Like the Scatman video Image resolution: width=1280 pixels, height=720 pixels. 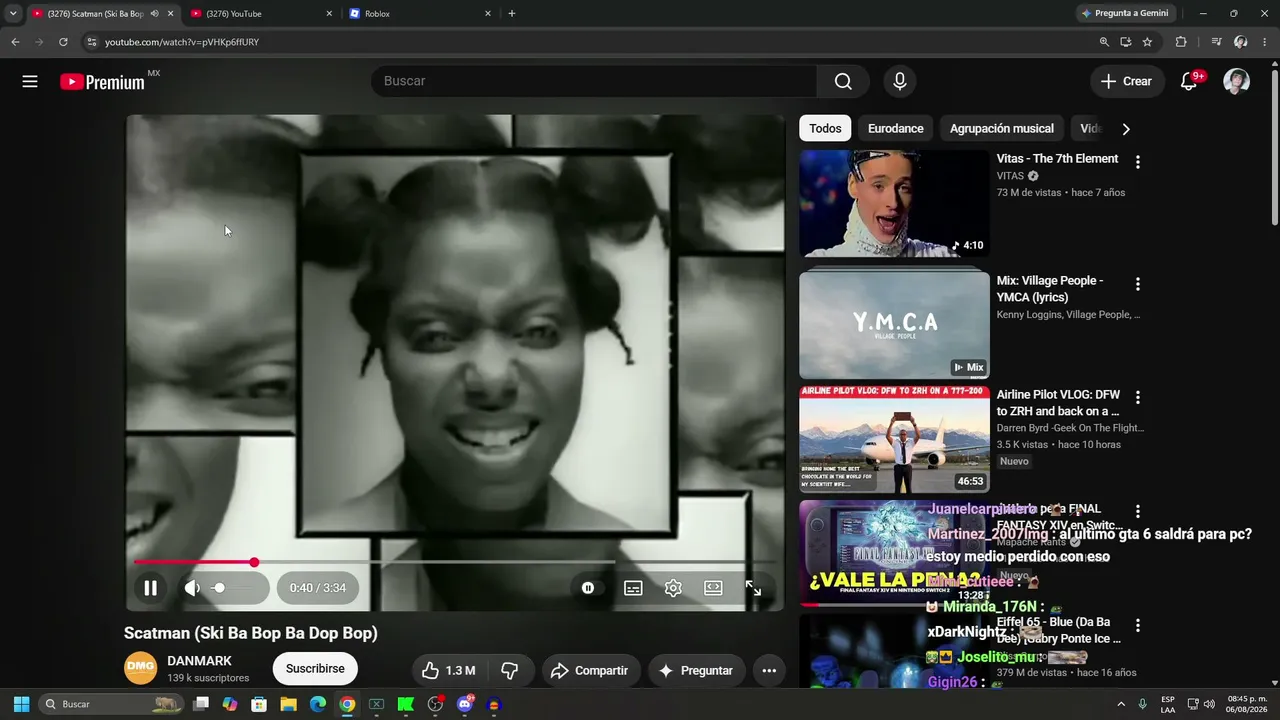[448, 670]
